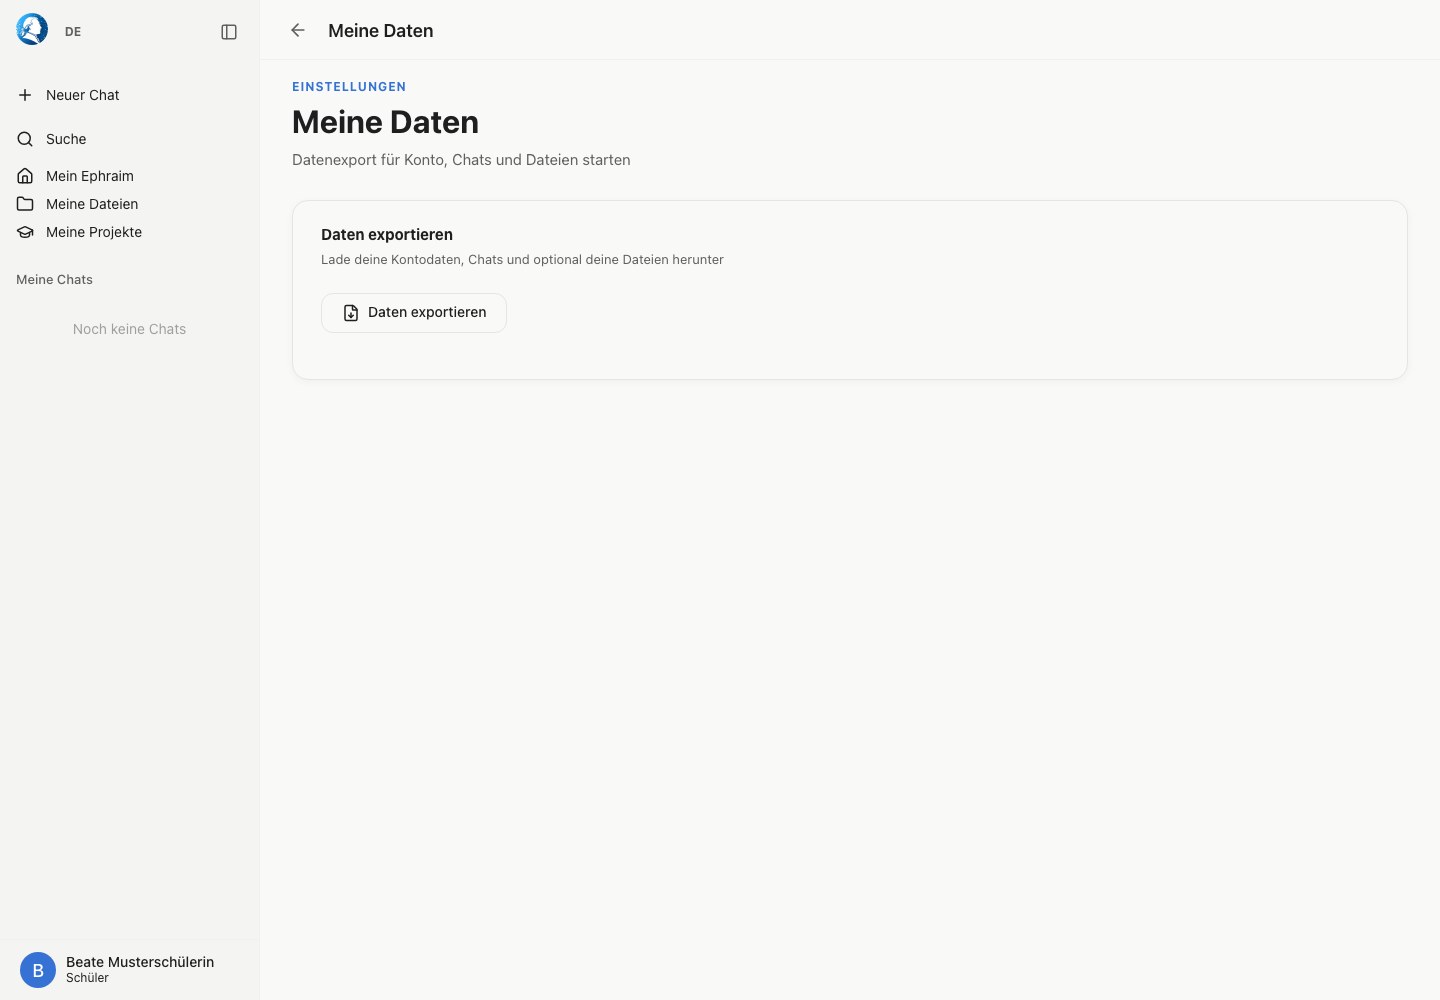Open Beate Musterschülerin user menu

point(130,970)
